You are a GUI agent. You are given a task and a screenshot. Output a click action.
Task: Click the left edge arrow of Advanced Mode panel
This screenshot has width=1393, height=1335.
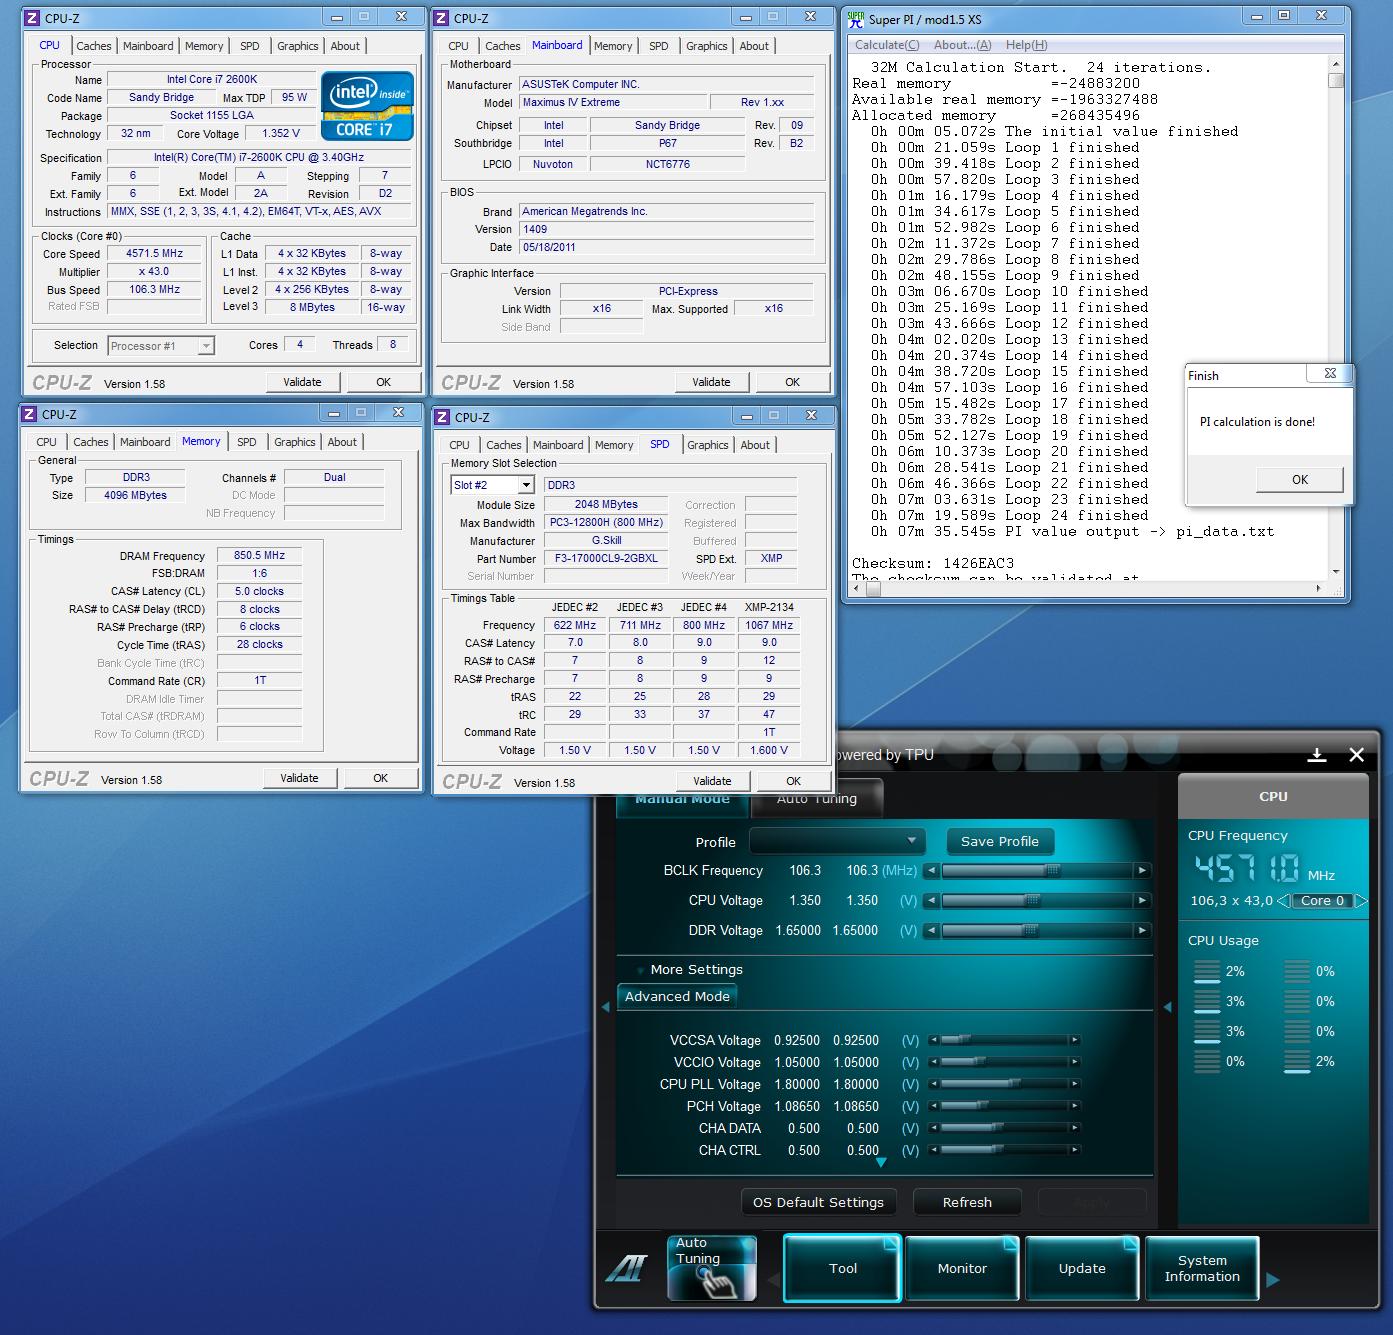[x=605, y=1007]
